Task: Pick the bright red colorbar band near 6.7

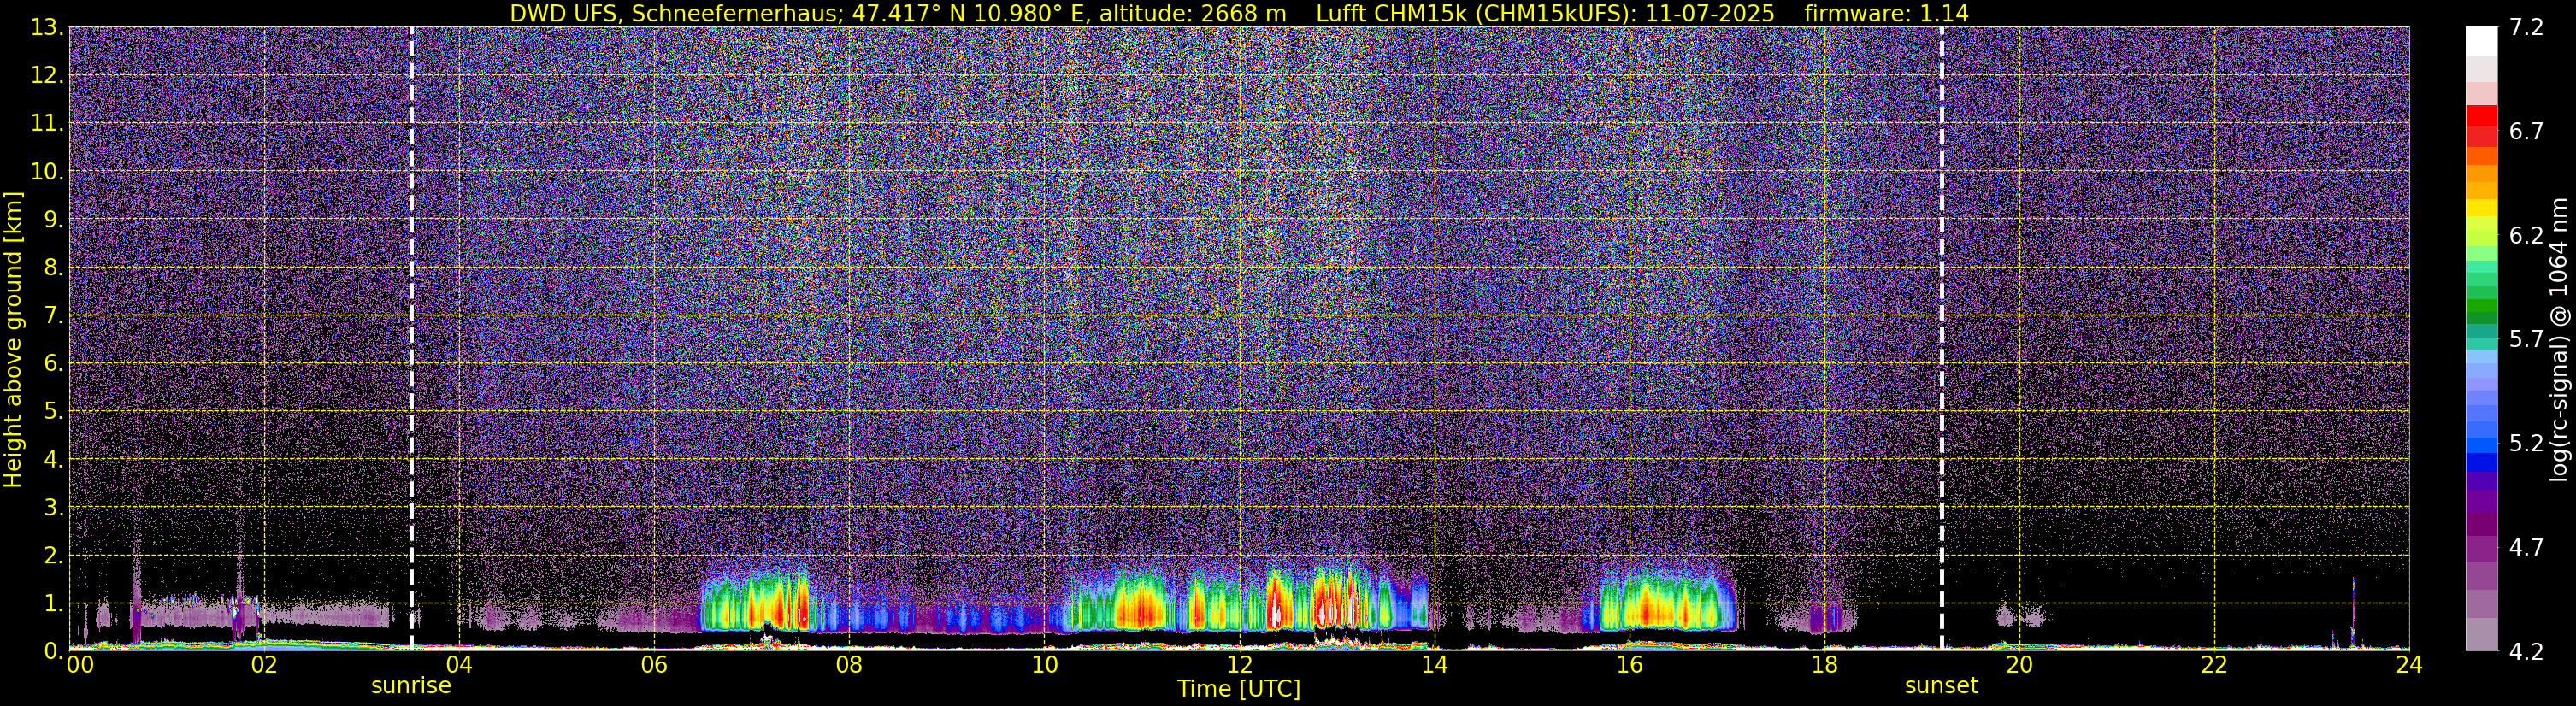Action: [x=2481, y=115]
